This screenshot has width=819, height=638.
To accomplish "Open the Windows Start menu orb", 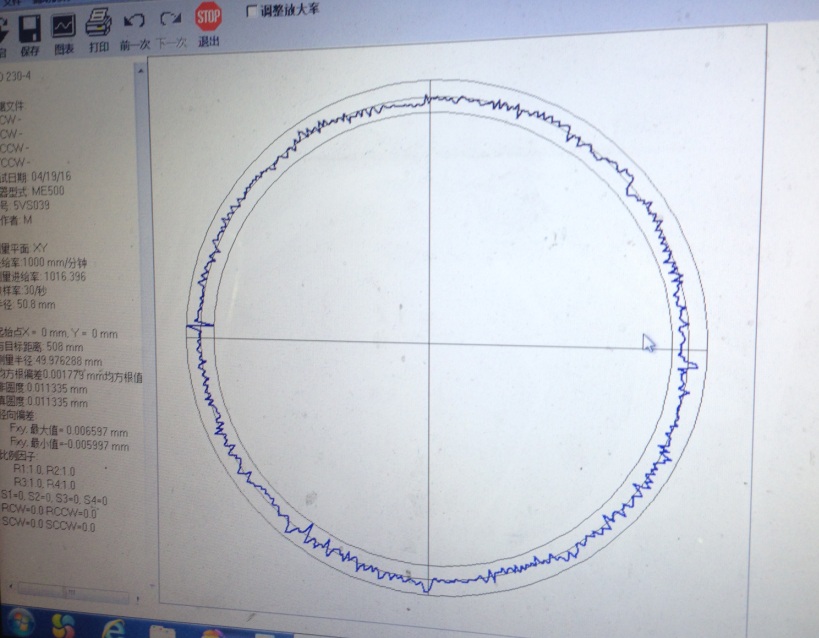I will (x=19, y=625).
